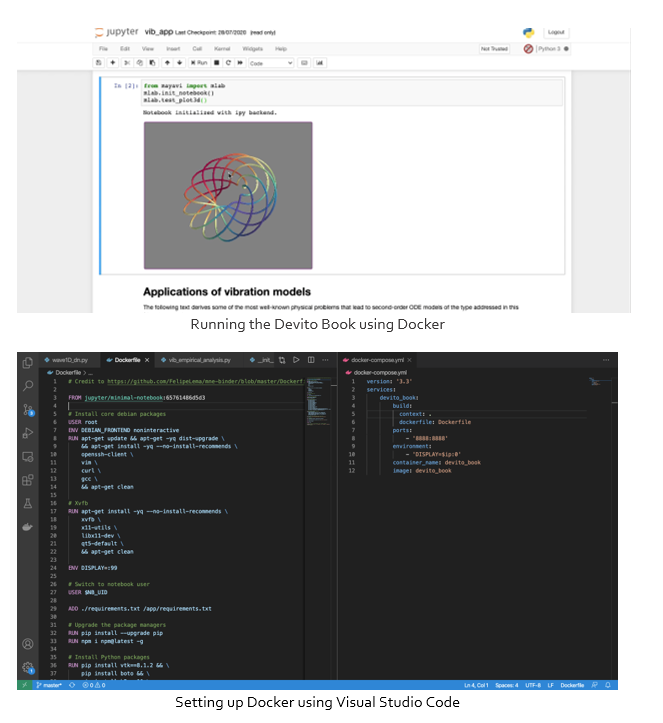Open Jupyter Insert menu

(x=173, y=49)
